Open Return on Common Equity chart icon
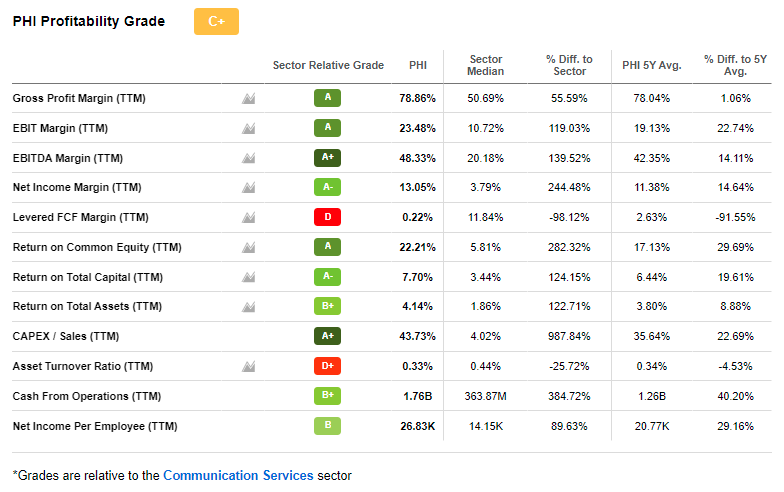Viewport: 784px width, 492px height. tap(248, 247)
